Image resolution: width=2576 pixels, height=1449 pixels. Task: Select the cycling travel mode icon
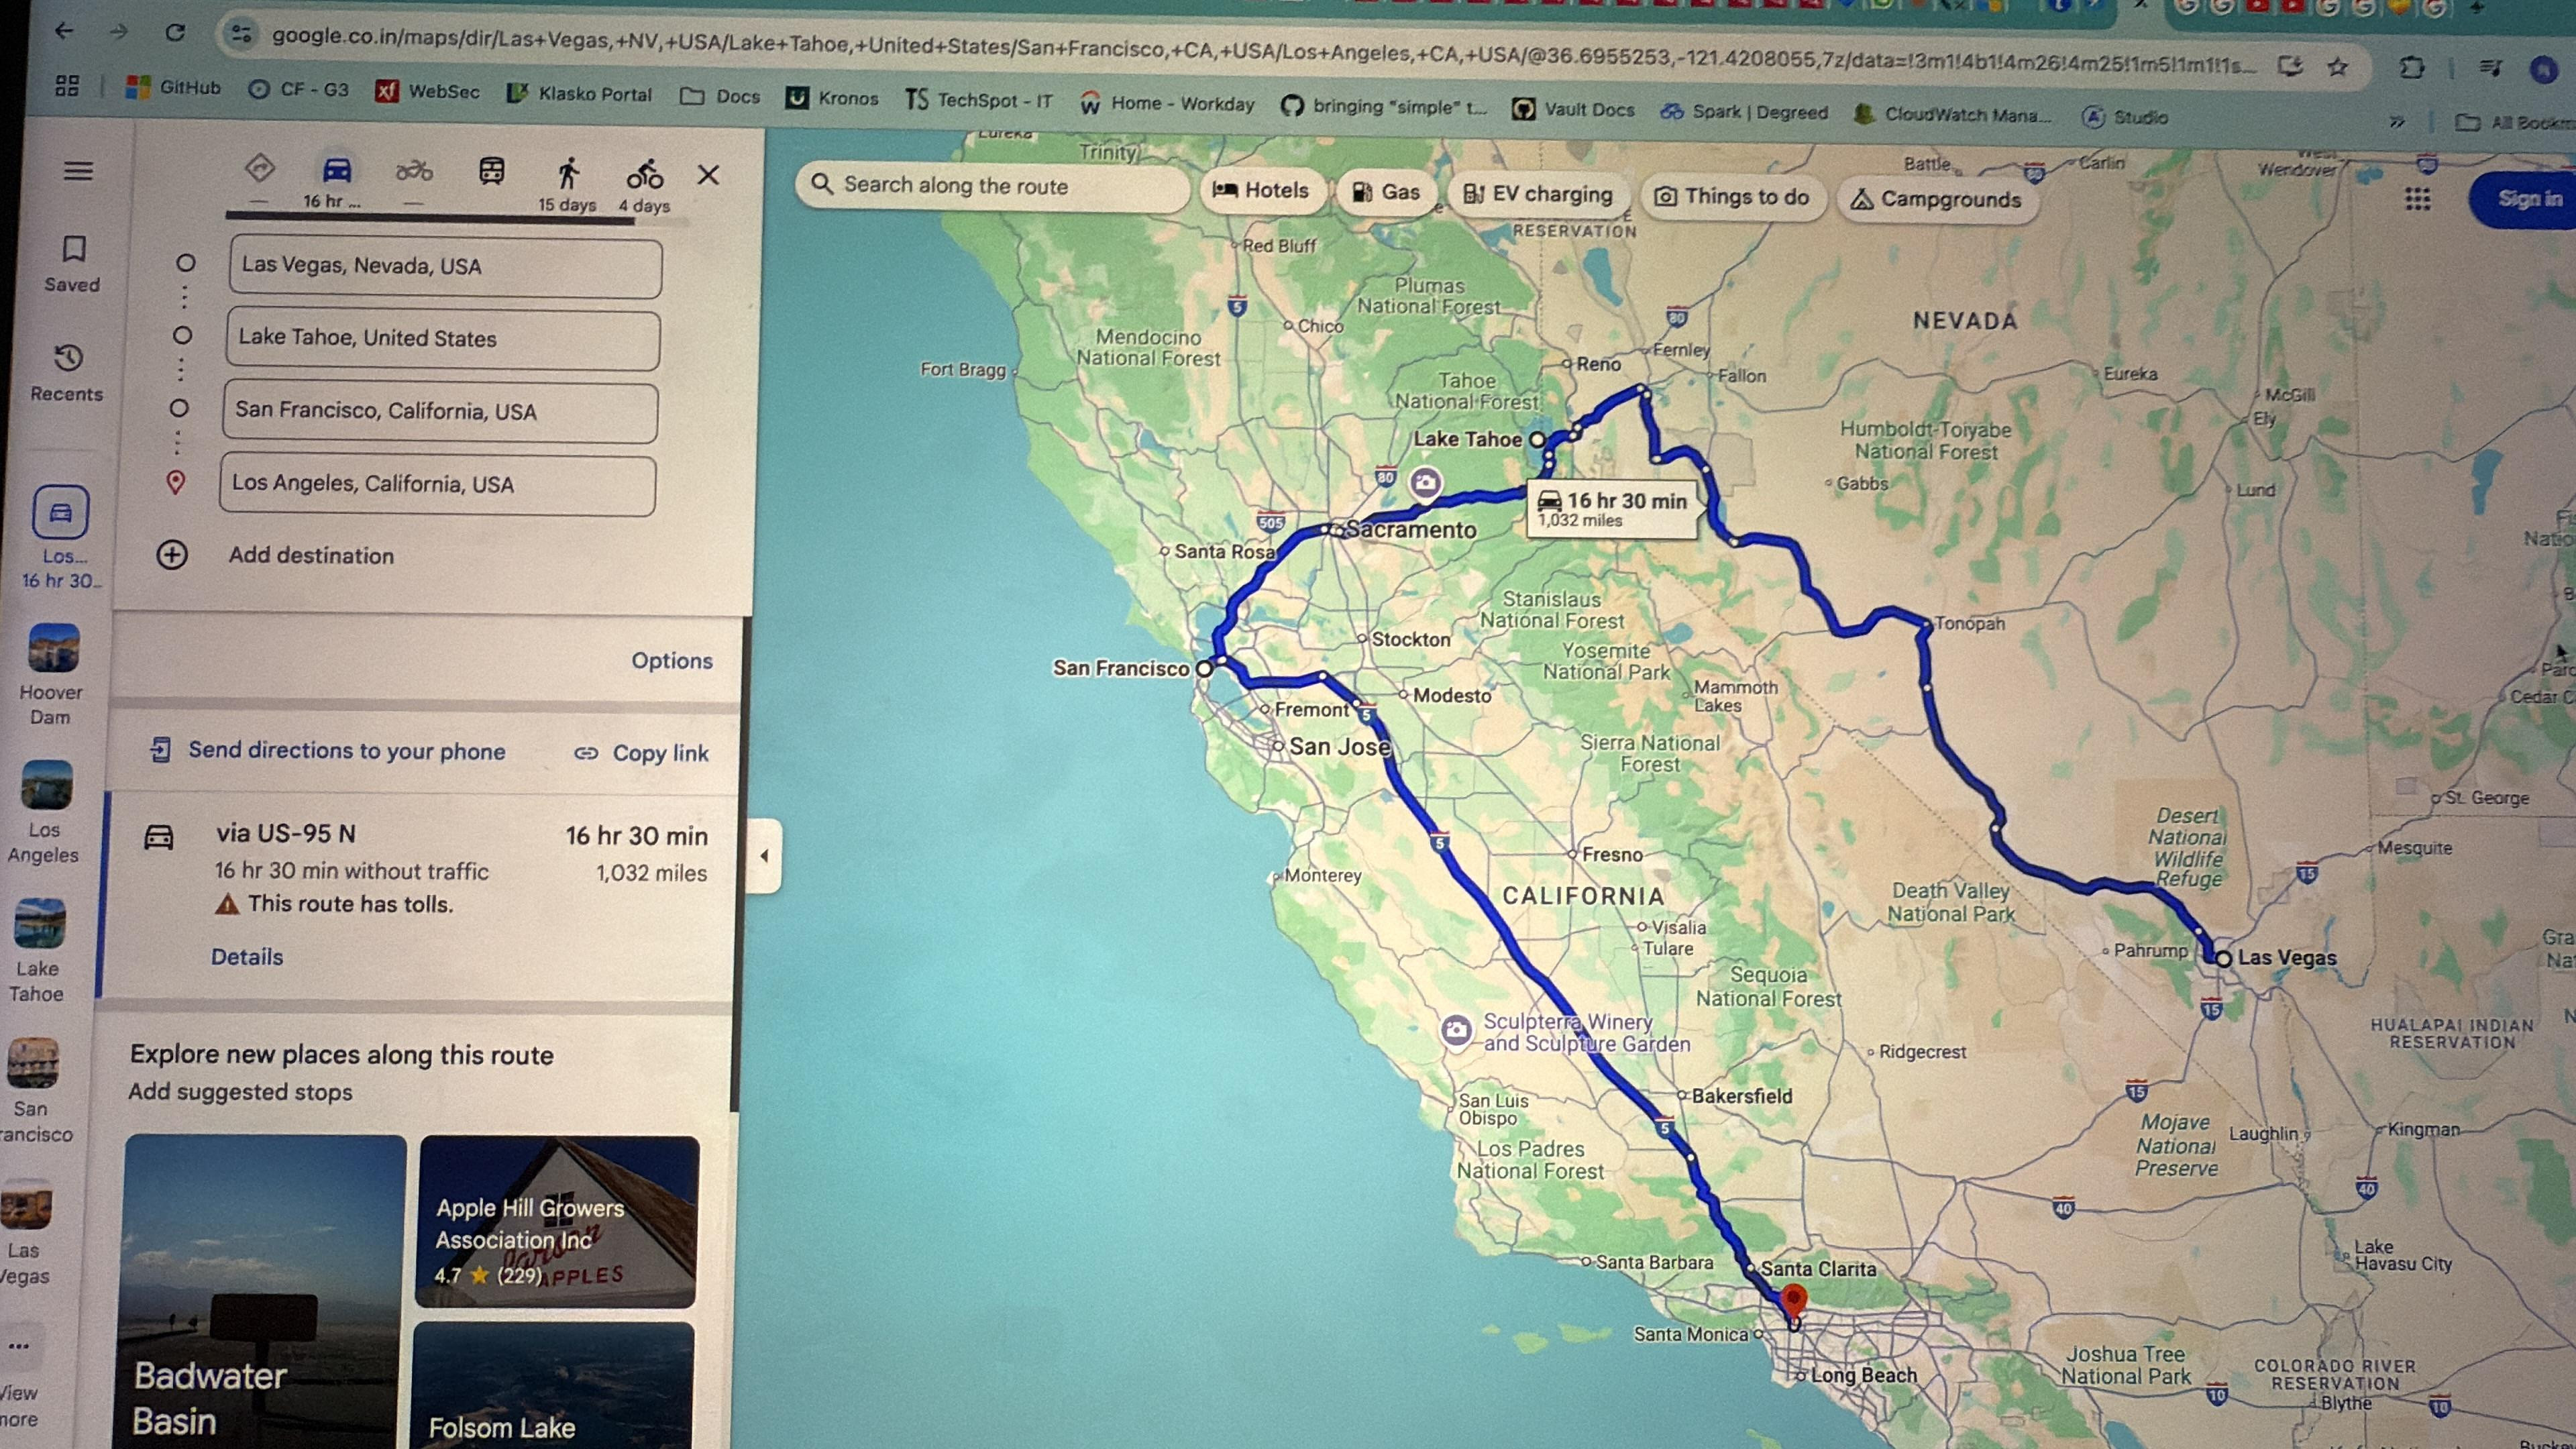[x=645, y=174]
